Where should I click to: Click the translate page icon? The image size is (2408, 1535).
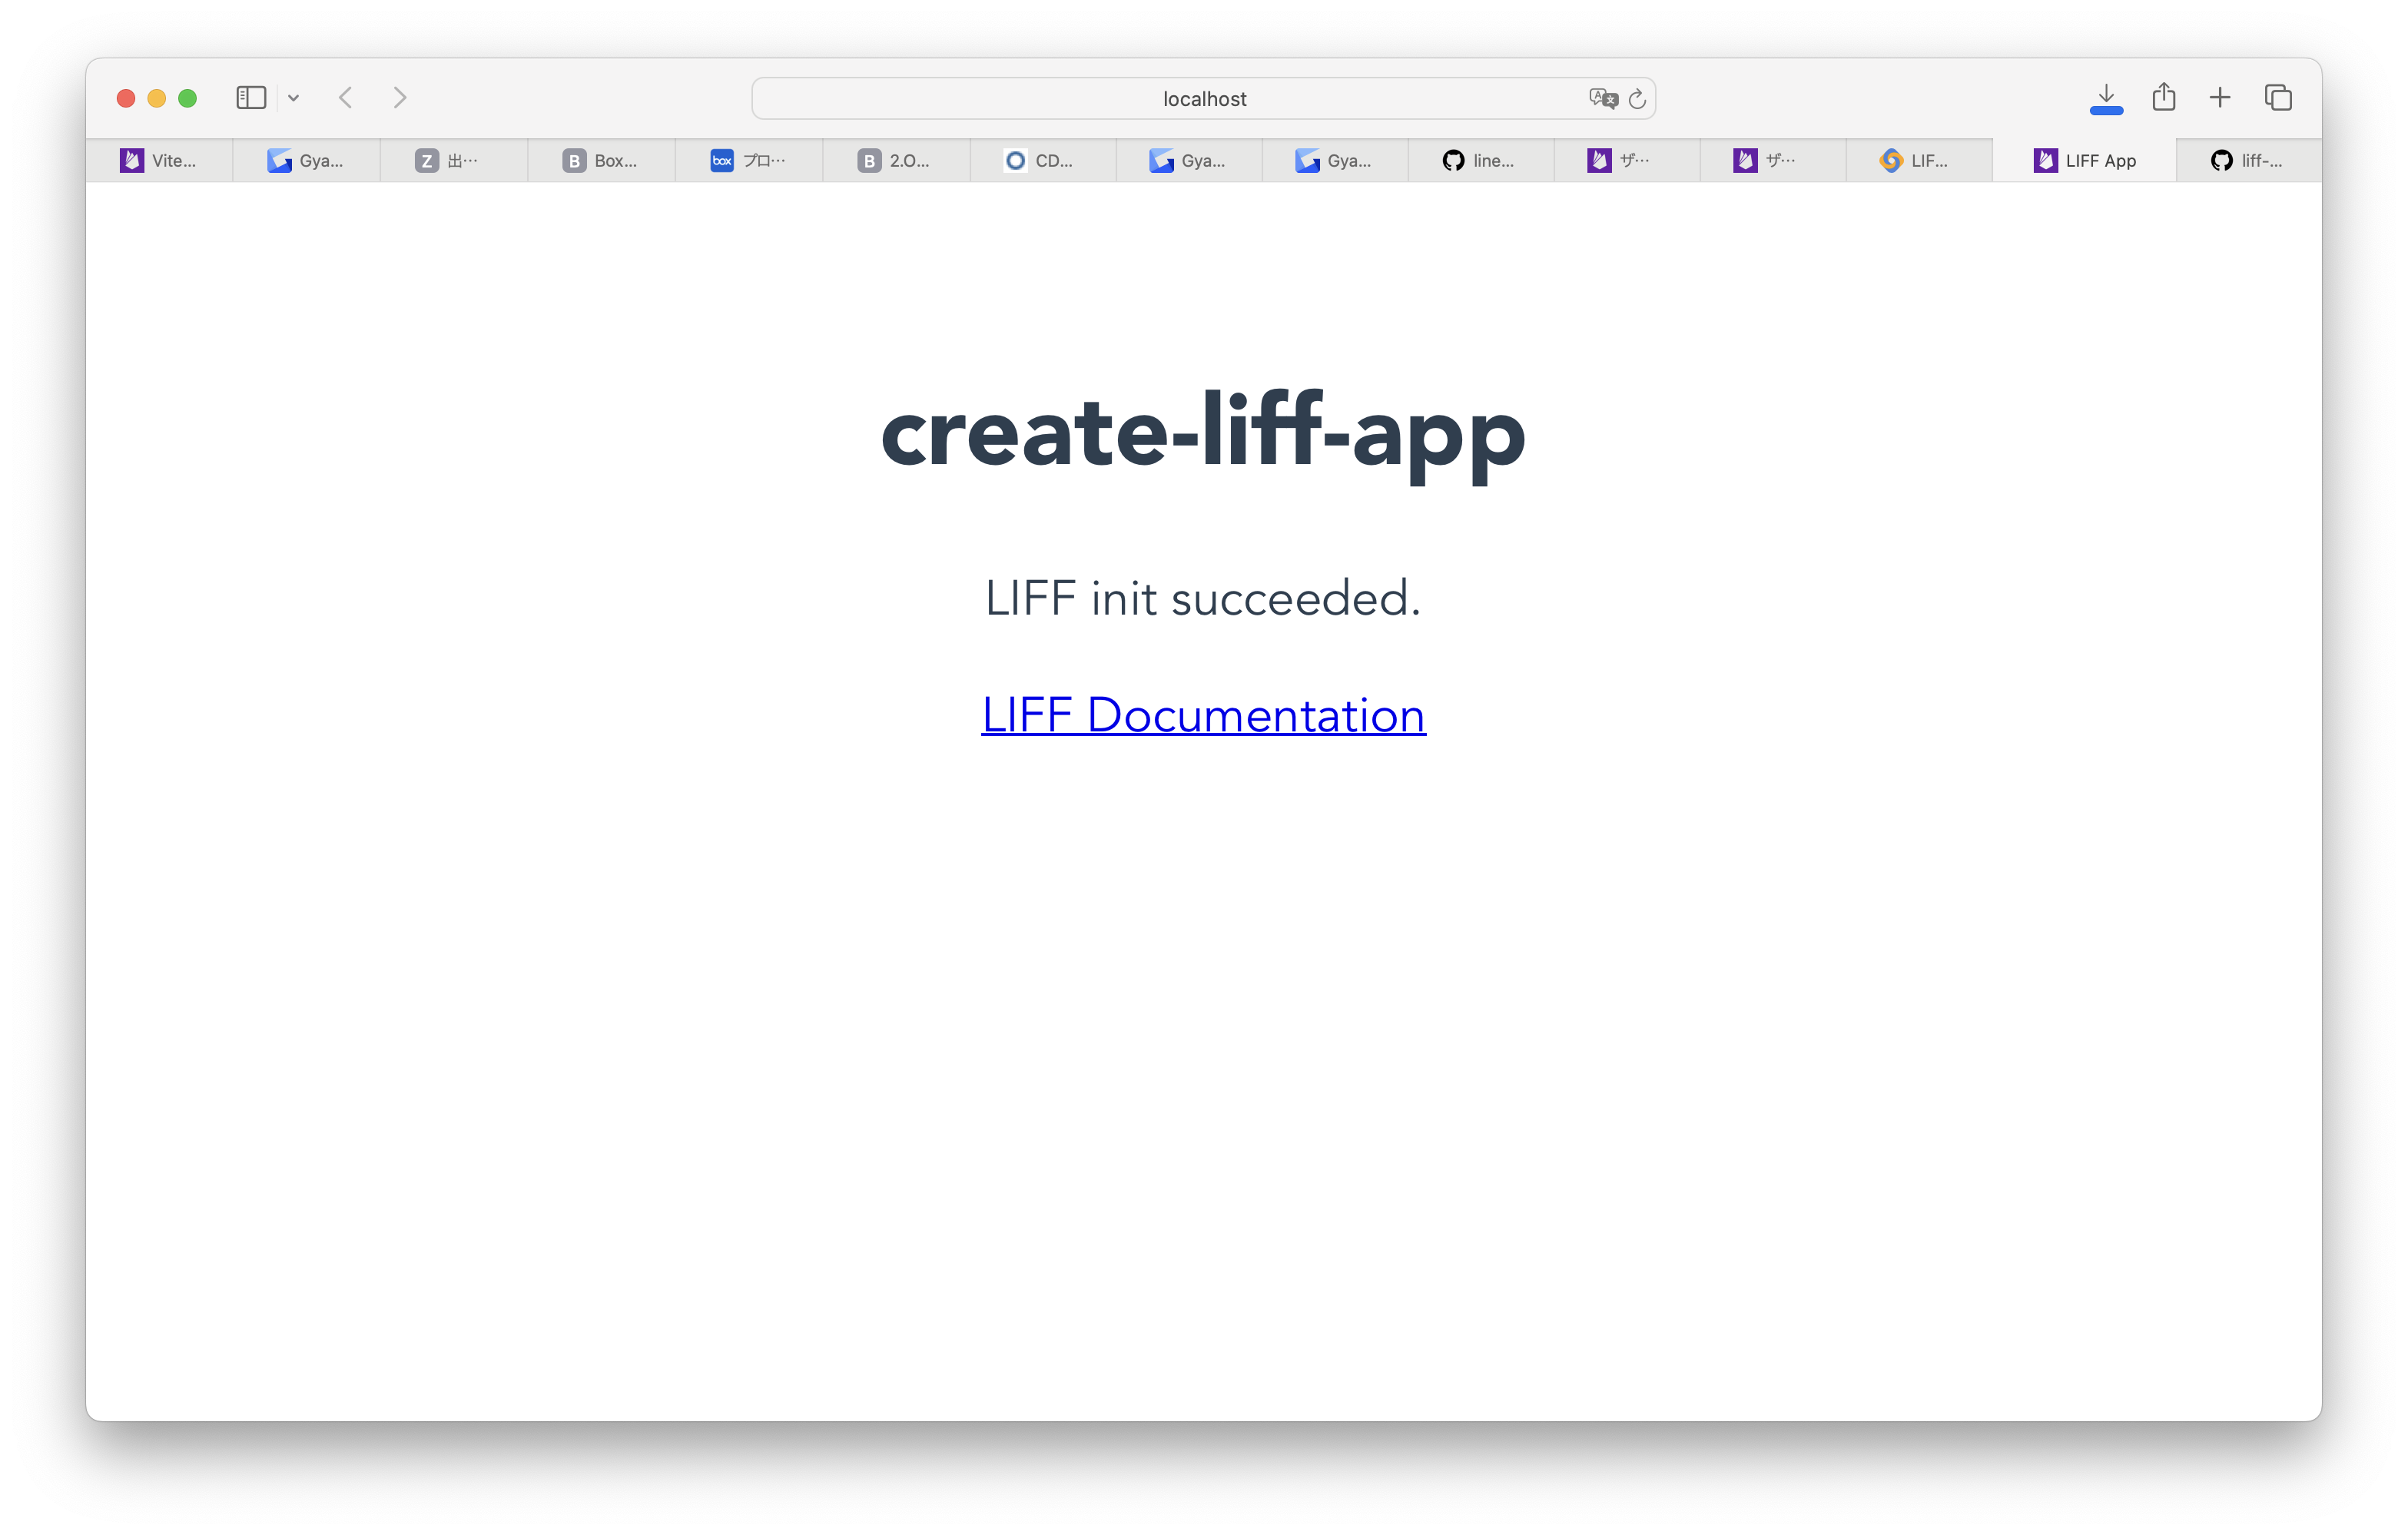[x=1602, y=98]
